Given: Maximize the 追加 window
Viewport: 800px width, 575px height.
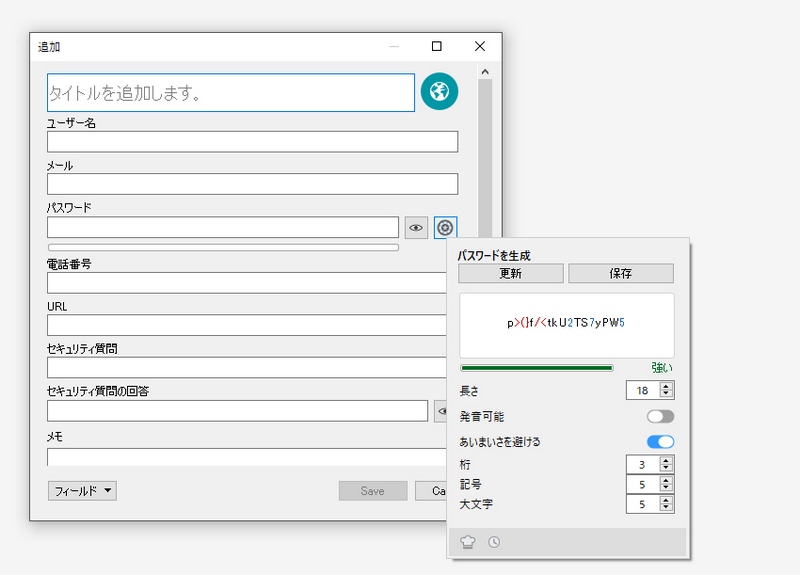Looking at the screenshot, I should 437,46.
